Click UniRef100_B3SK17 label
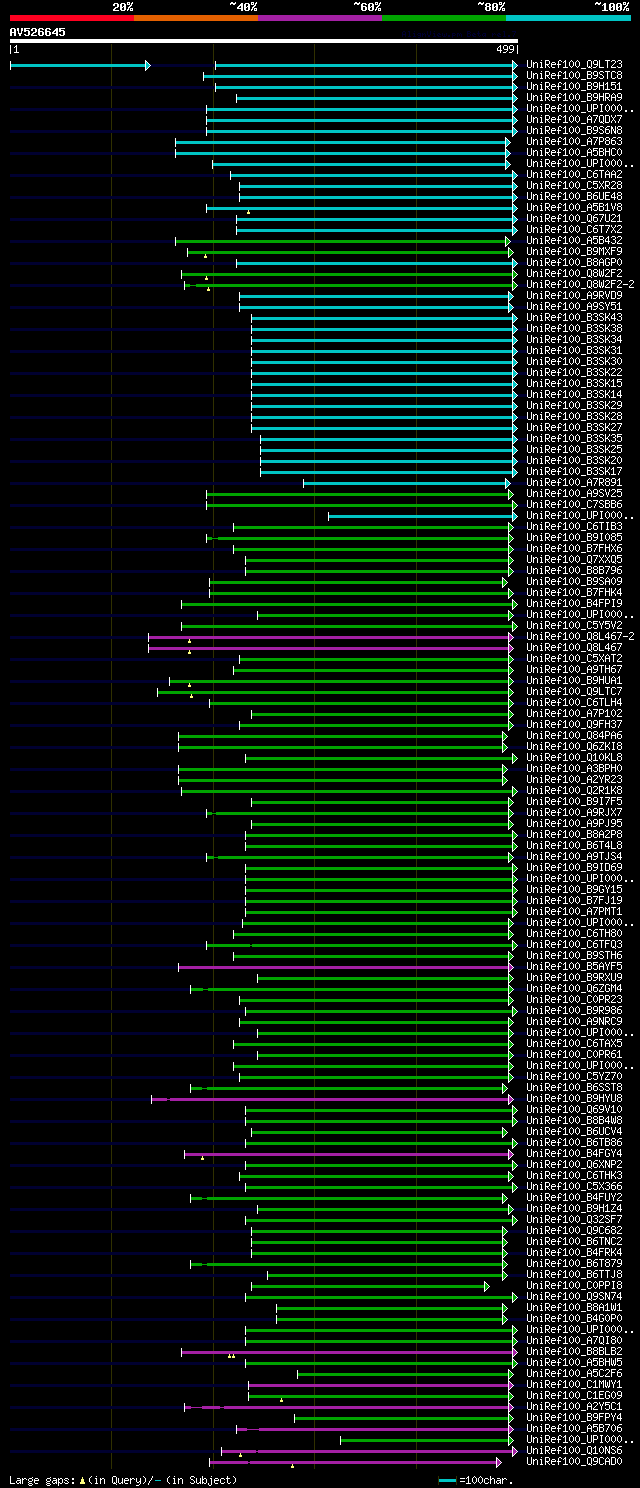The height and width of the screenshot is (1488, 640). 574,472
